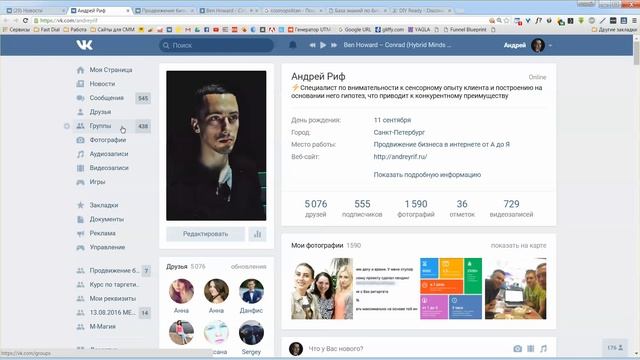This screenshot has width=640, height=360.
Task: Click the Видеозаписи film icon
Action: coord(80,168)
